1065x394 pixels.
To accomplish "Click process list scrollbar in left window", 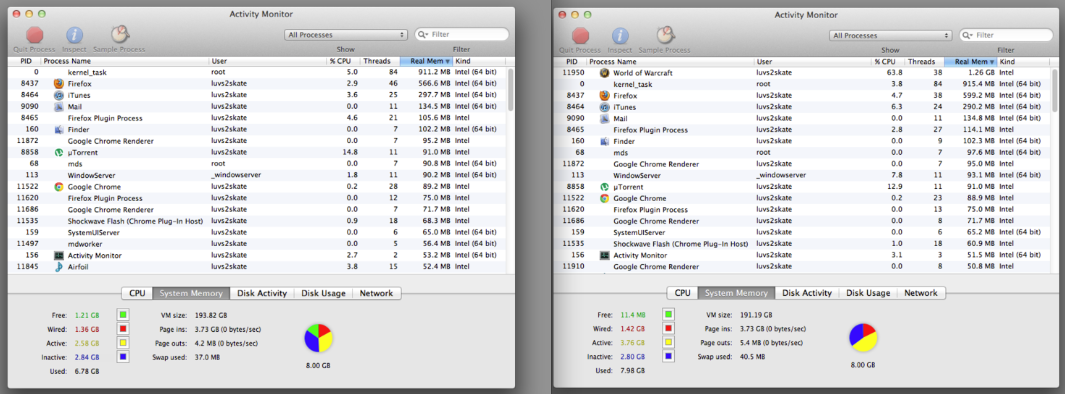I will click(511, 89).
